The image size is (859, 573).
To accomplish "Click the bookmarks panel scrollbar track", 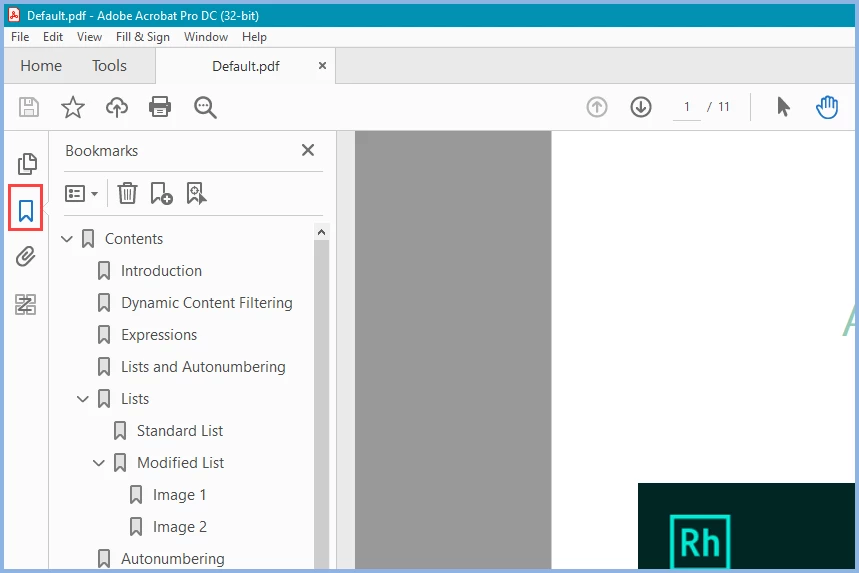I will point(322,404).
